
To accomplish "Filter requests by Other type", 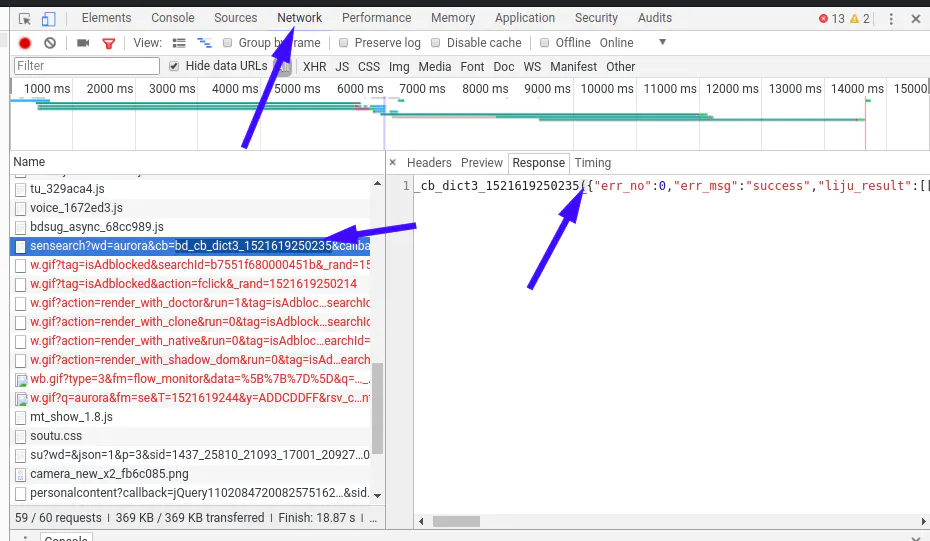I will click(620, 66).
